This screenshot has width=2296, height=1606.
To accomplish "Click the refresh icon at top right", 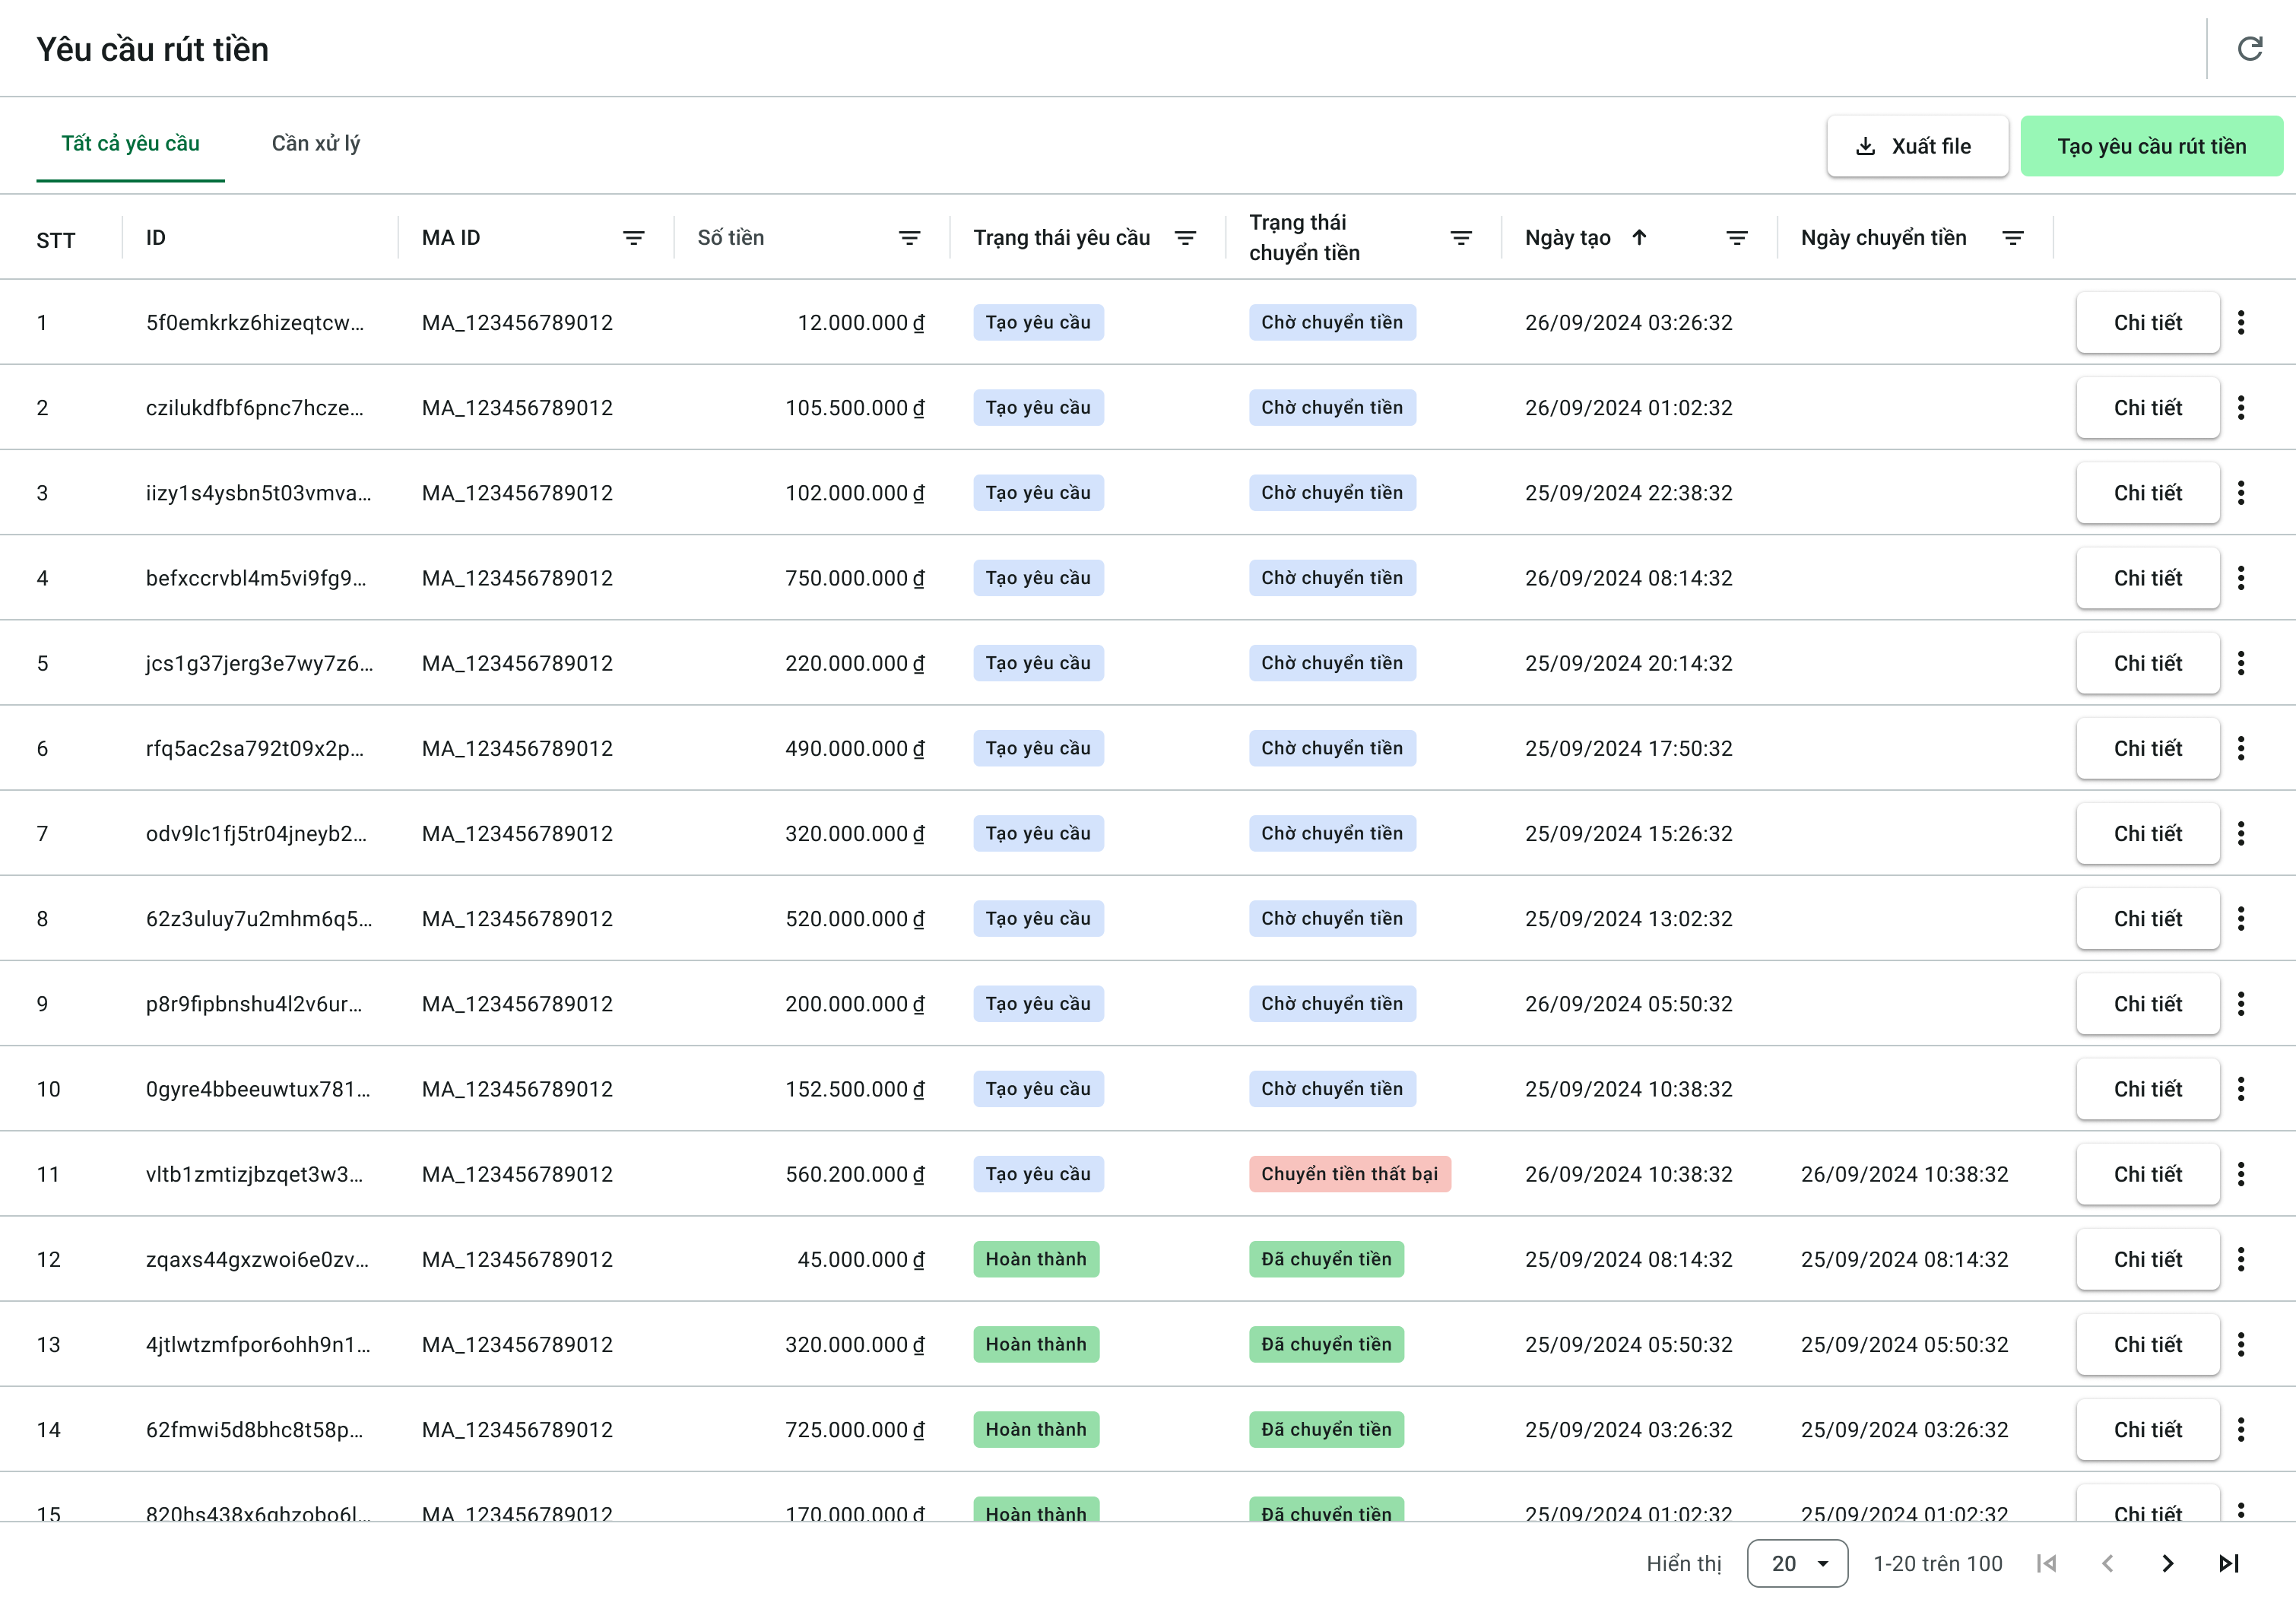I will 2249,48.
